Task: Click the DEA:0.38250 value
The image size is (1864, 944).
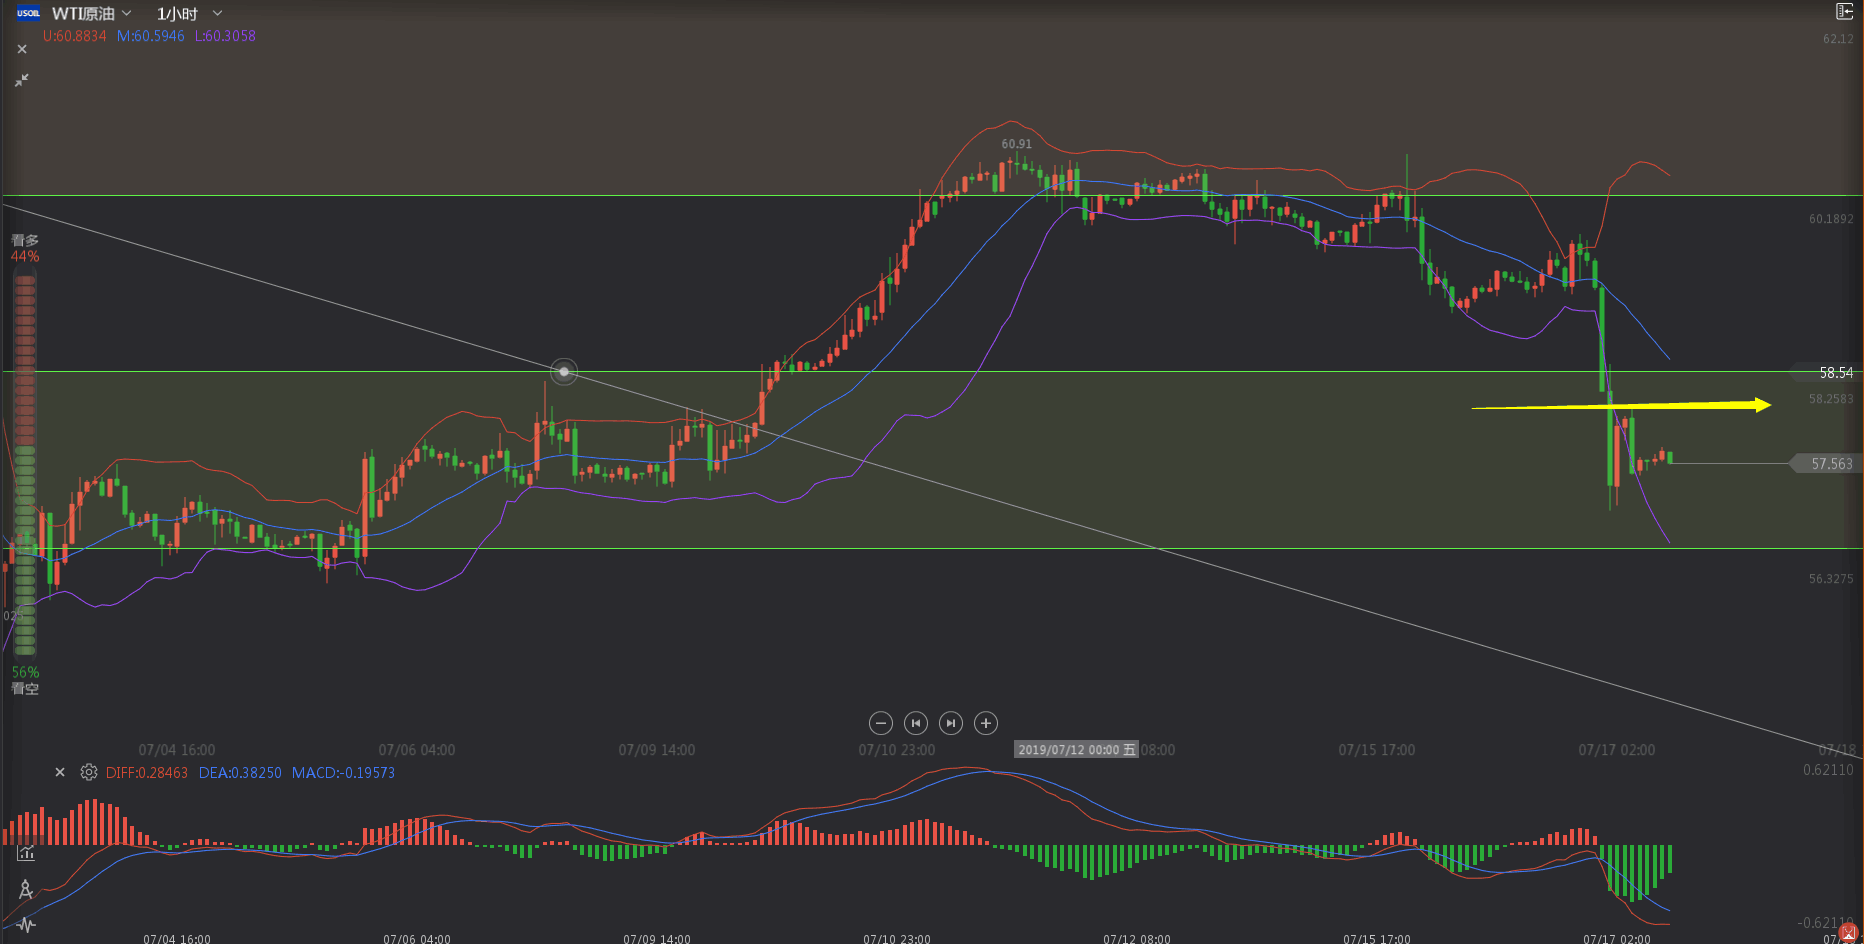Action: tap(240, 773)
